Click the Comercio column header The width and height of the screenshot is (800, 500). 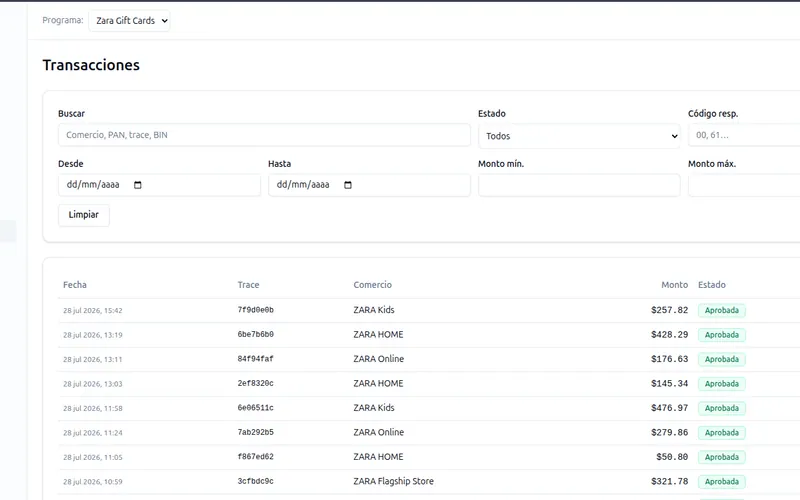(x=372, y=285)
